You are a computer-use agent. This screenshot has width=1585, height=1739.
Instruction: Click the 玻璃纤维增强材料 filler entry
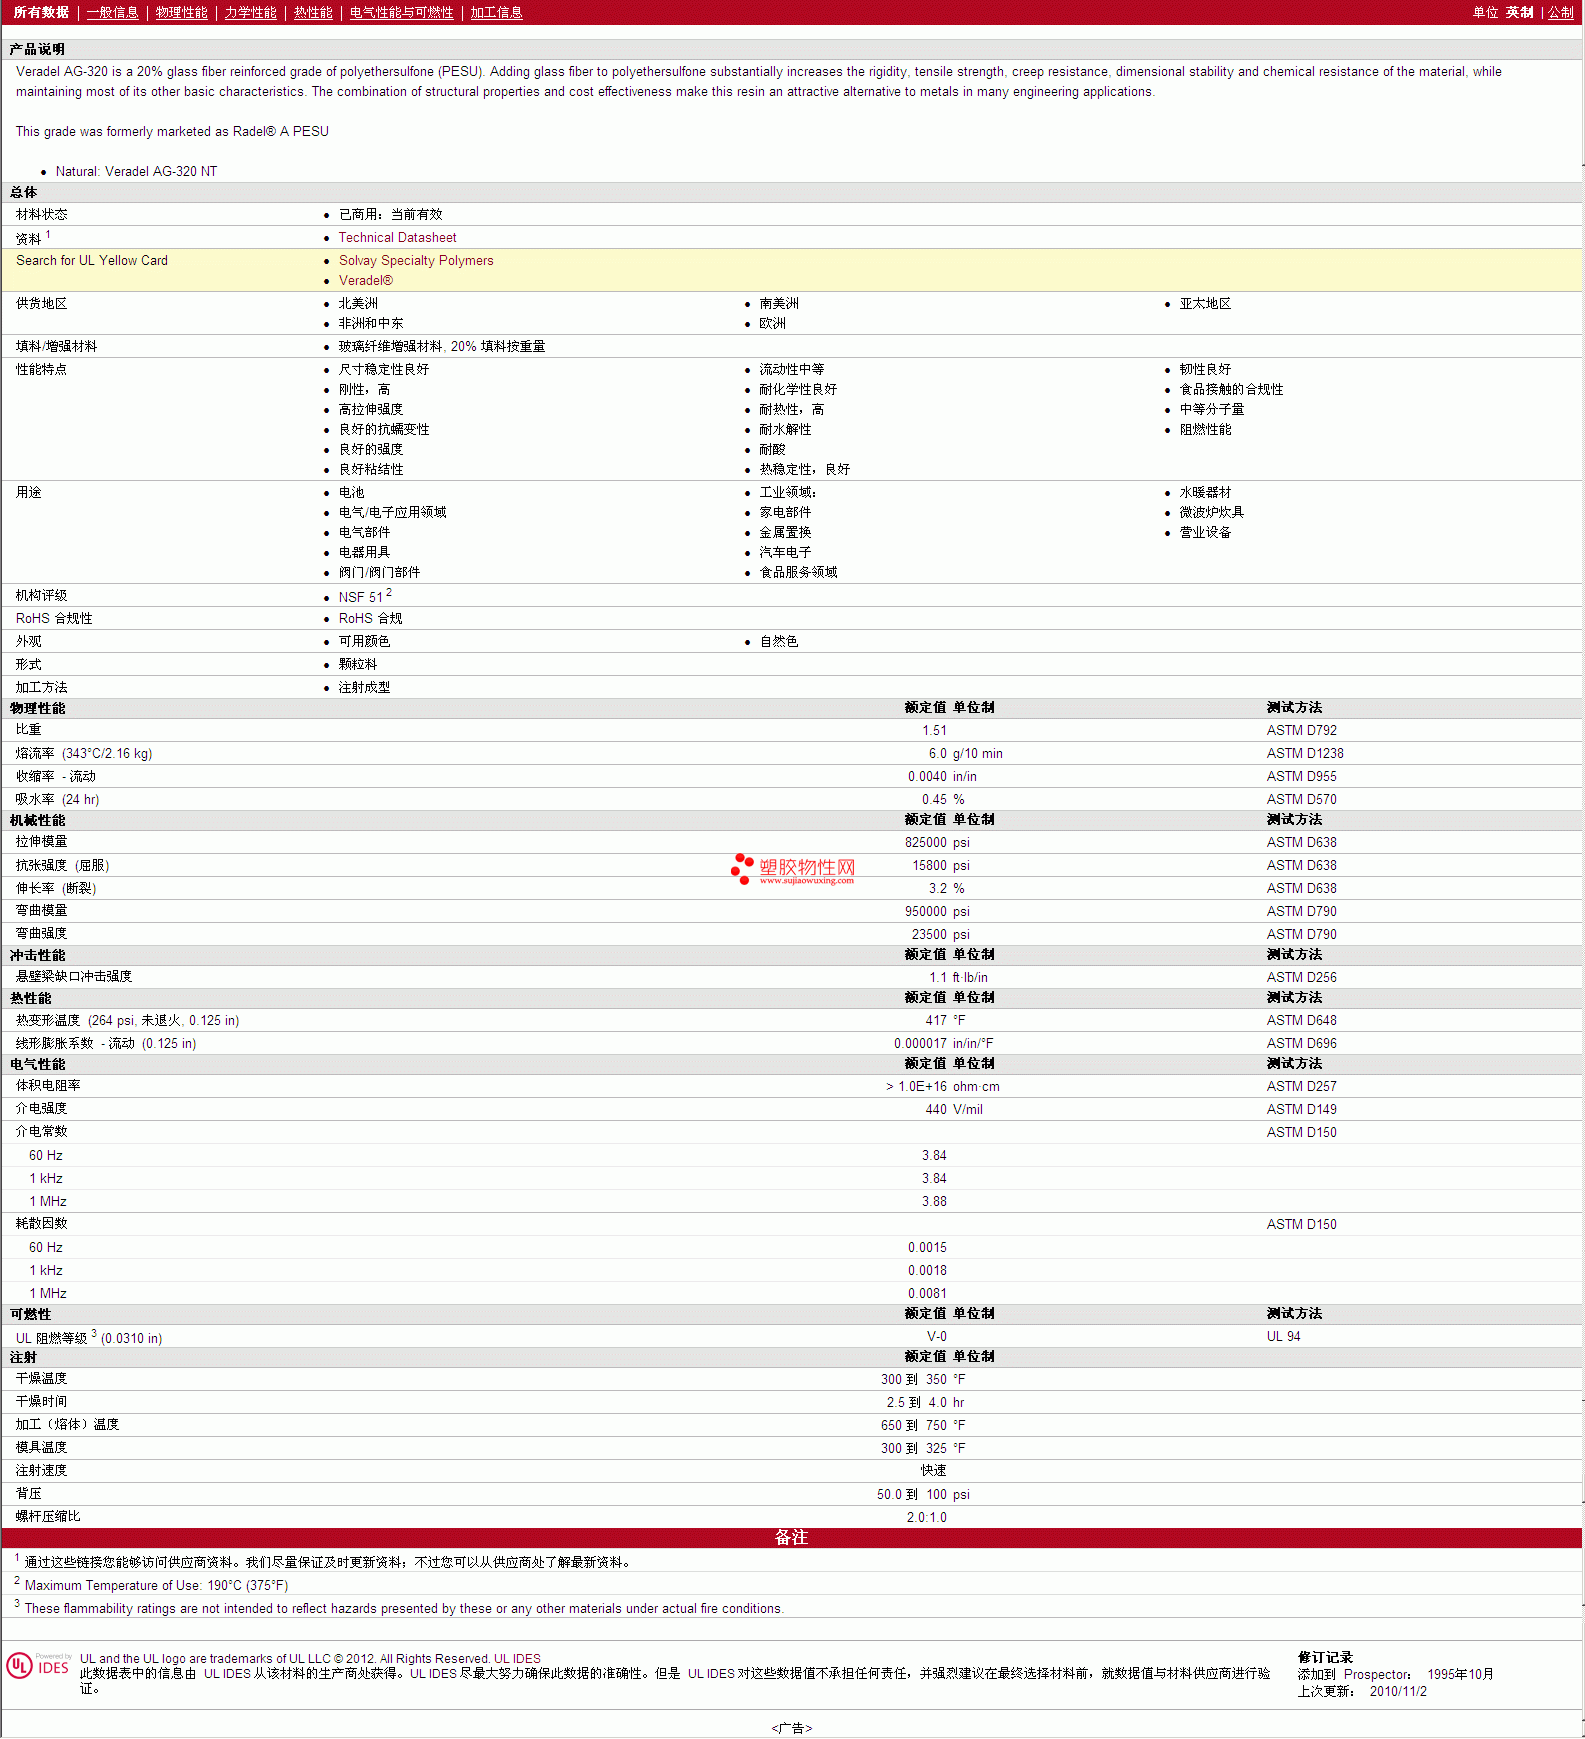[x=441, y=346]
